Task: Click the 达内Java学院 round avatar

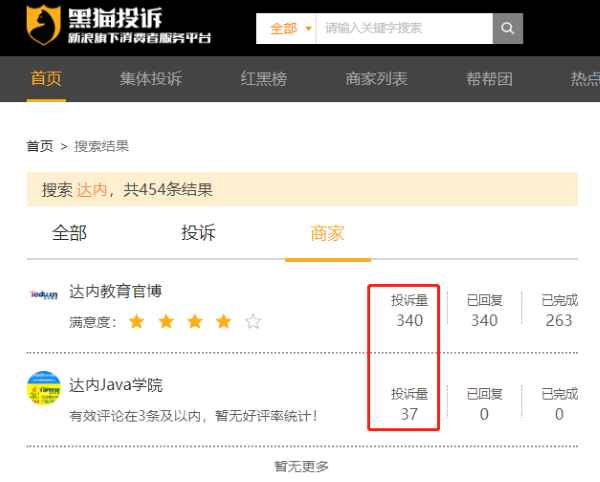Action: pos(44,388)
